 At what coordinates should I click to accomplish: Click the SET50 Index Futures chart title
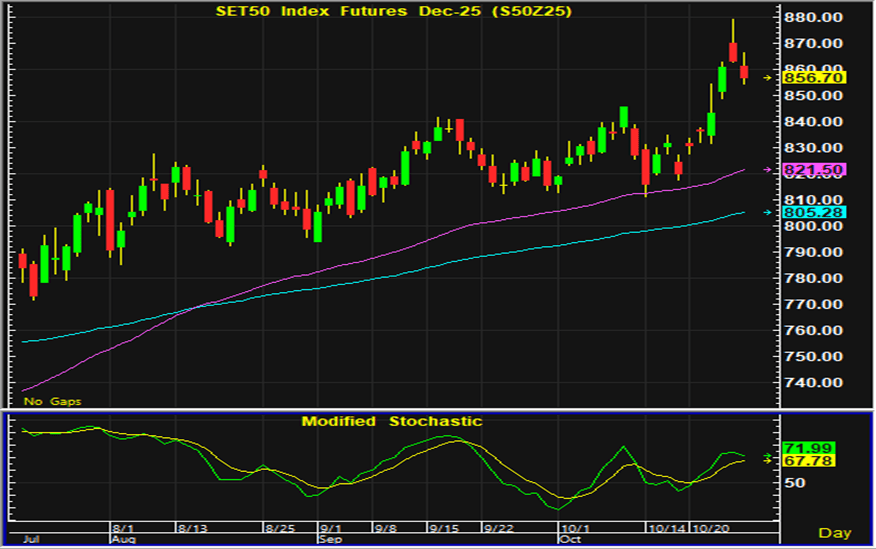388,11
